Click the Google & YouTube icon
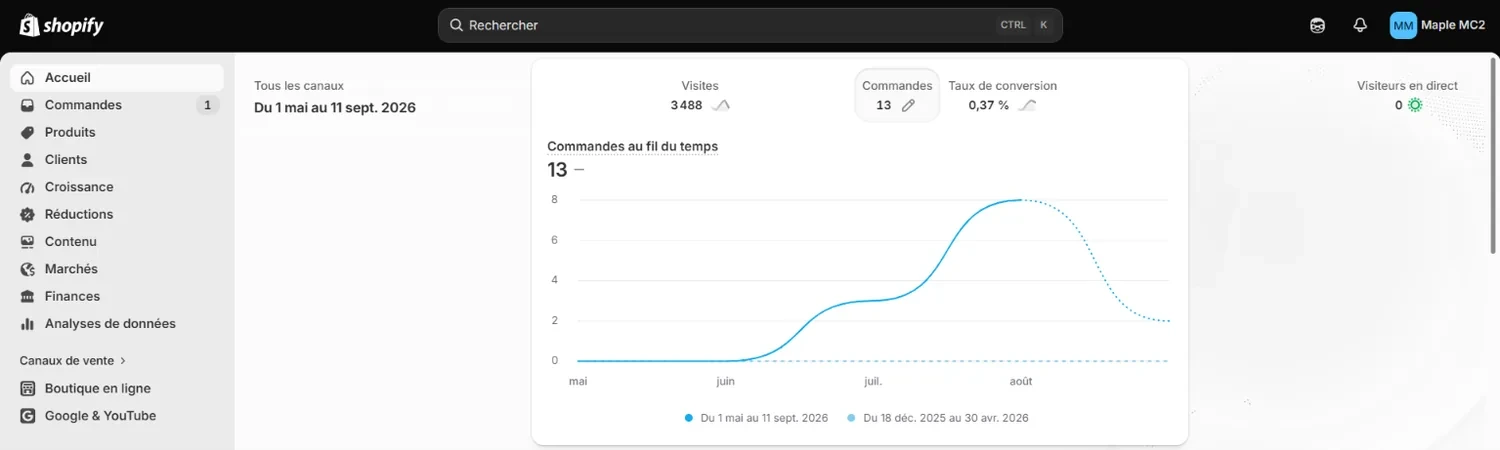This screenshot has height=450, width=1500. pyautogui.click(x=28, y=416)
